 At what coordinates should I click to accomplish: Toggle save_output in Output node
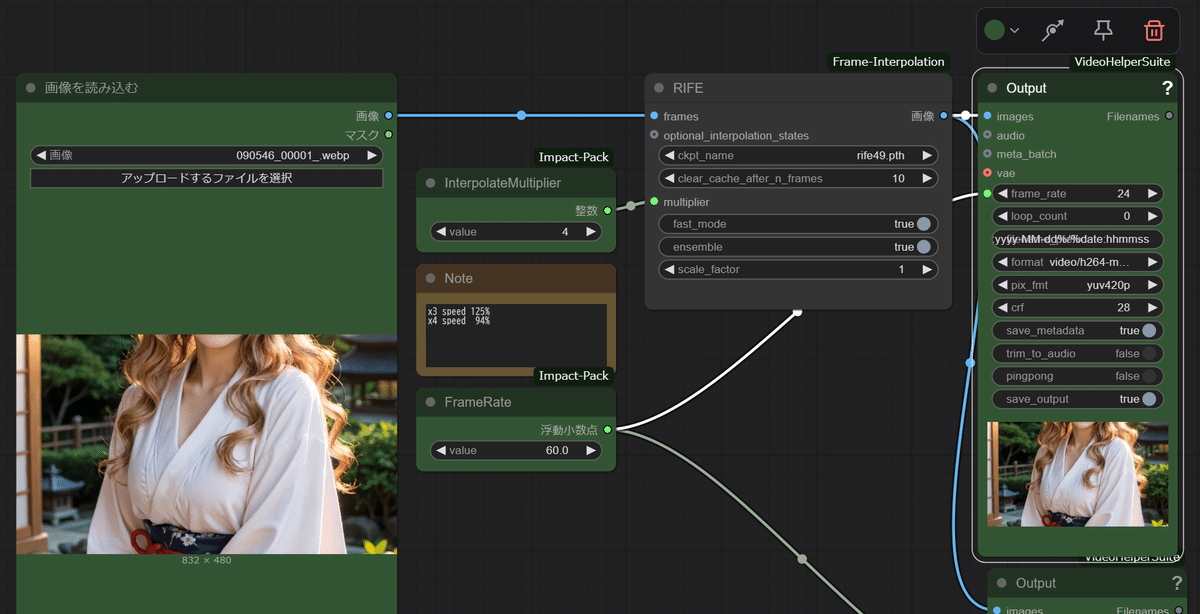[1077, 399]
